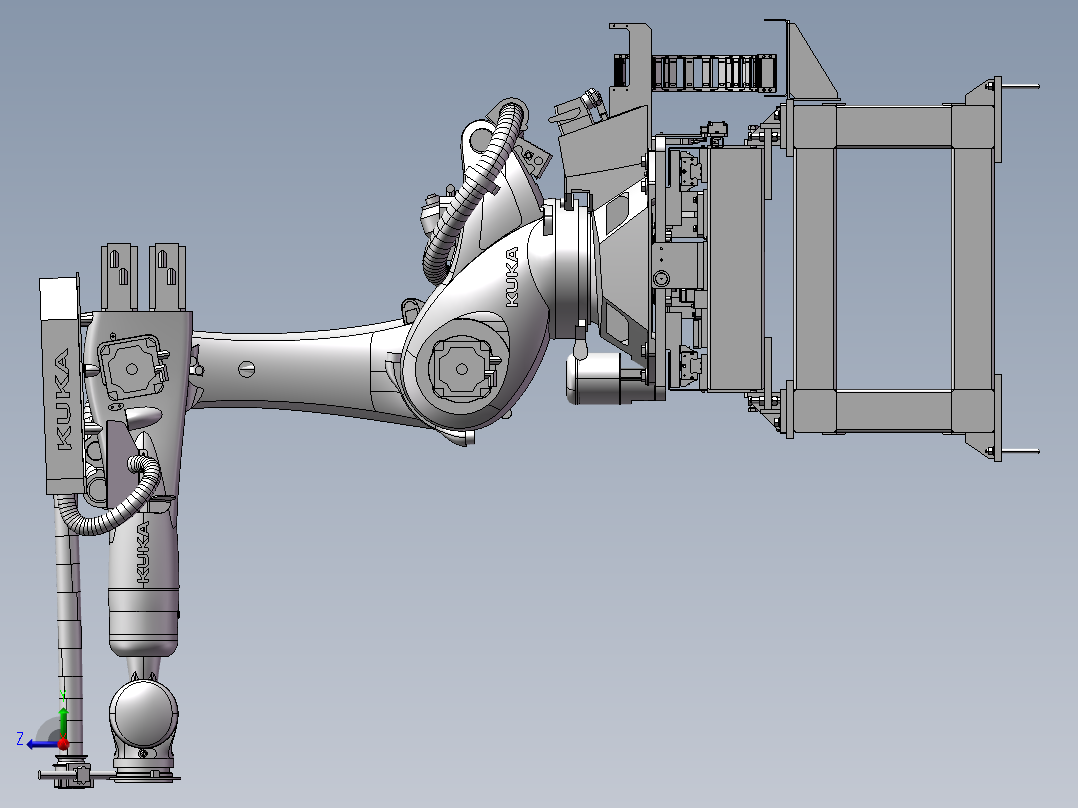Screen dimensions: 1078x808
Task: Select the slotted screw head on the forearm
Action: [x=247, y=369]
